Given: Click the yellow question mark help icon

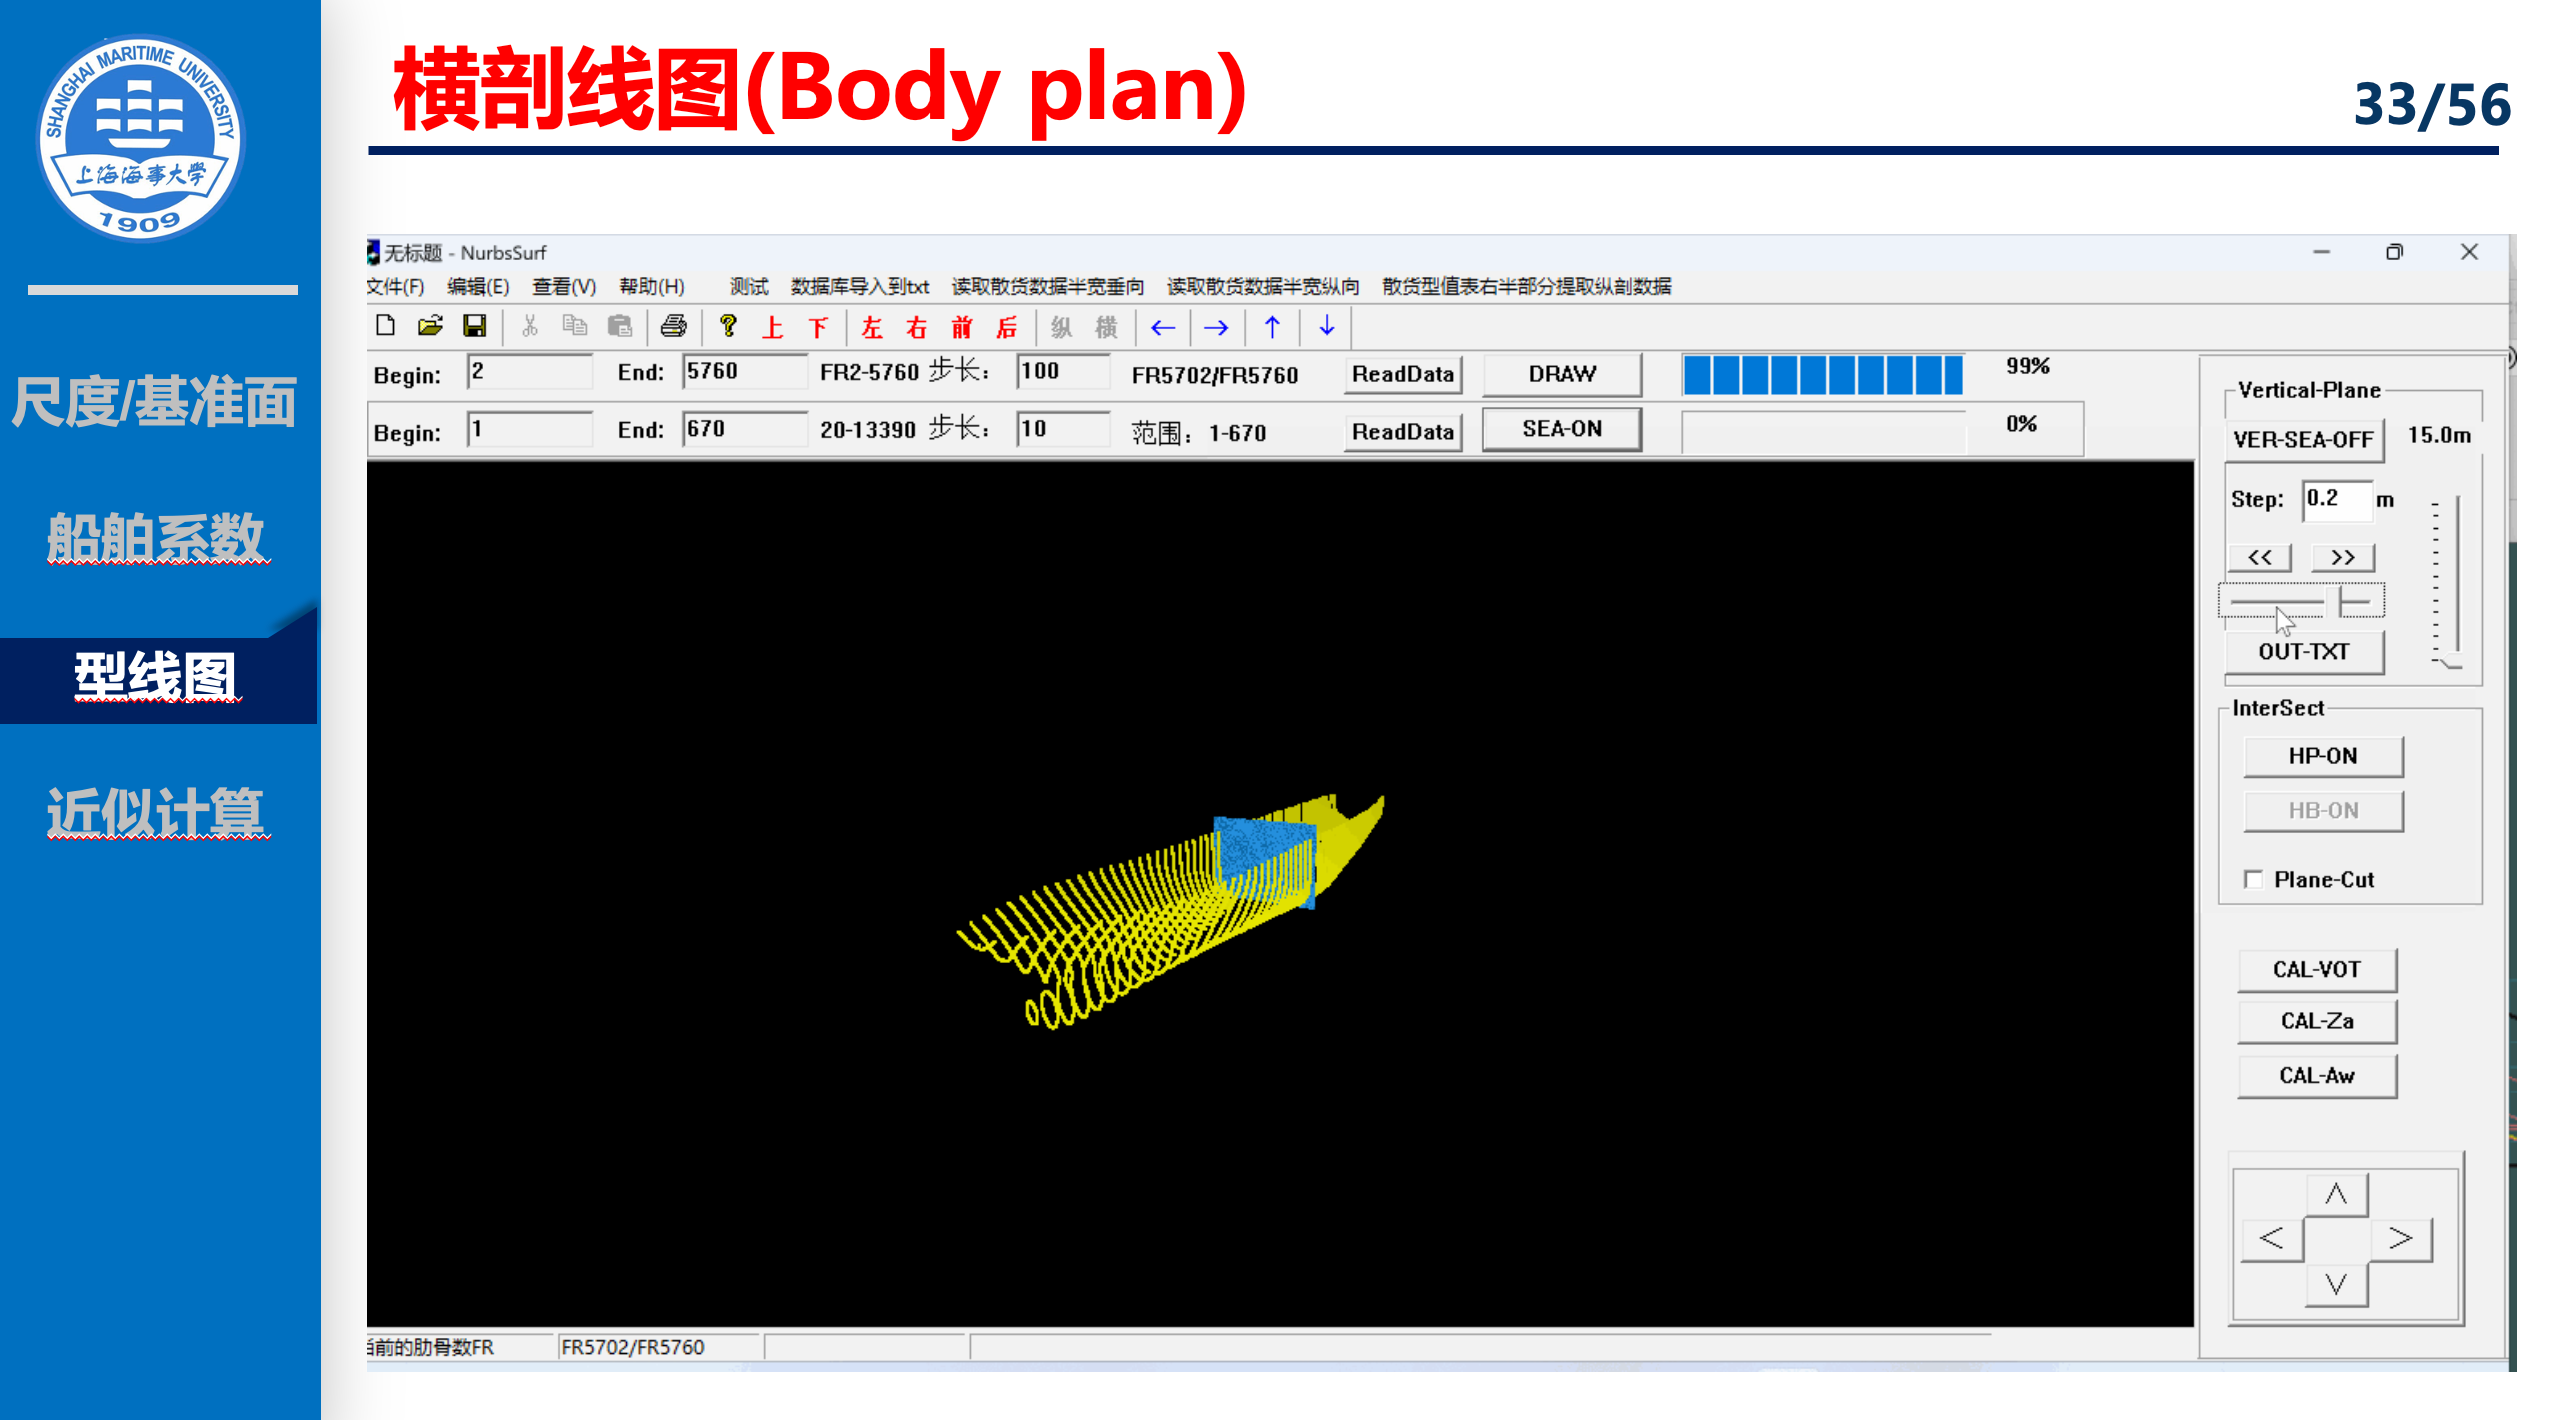Looking at the screenshot, I should coord(727,326).
